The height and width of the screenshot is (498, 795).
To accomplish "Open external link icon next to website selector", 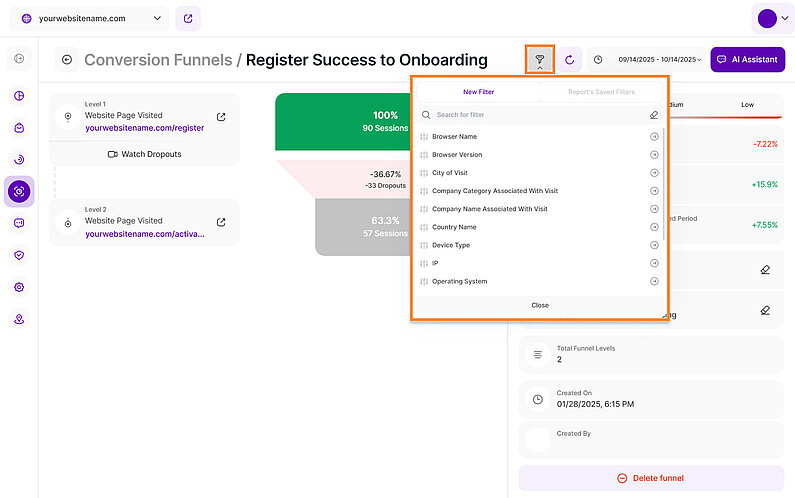I will [187, 18].
